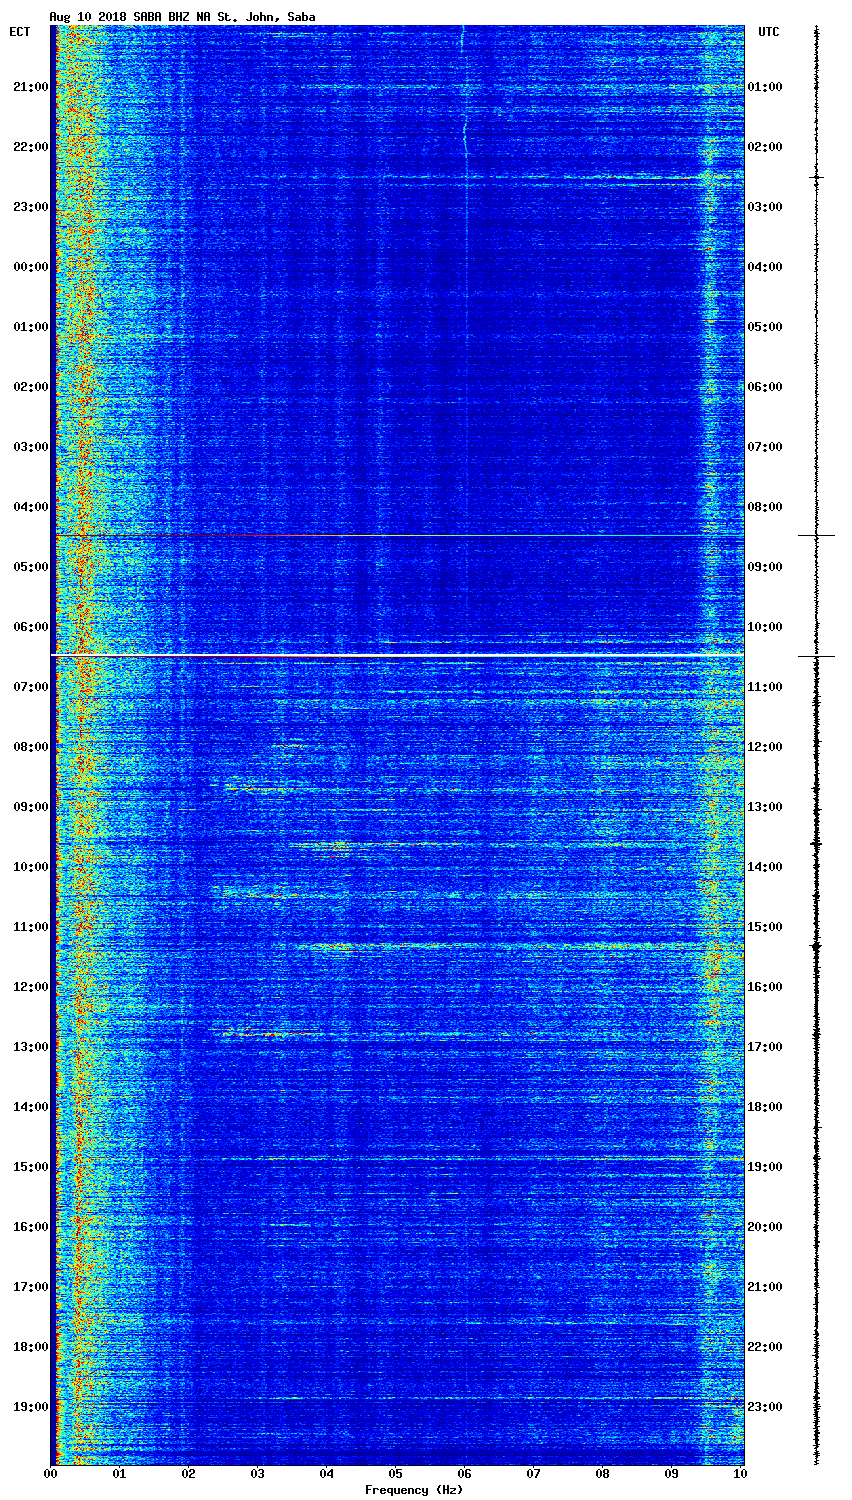
Task: Click the 05:00 label on the UTC axis
Action: [x=765, y=327]
